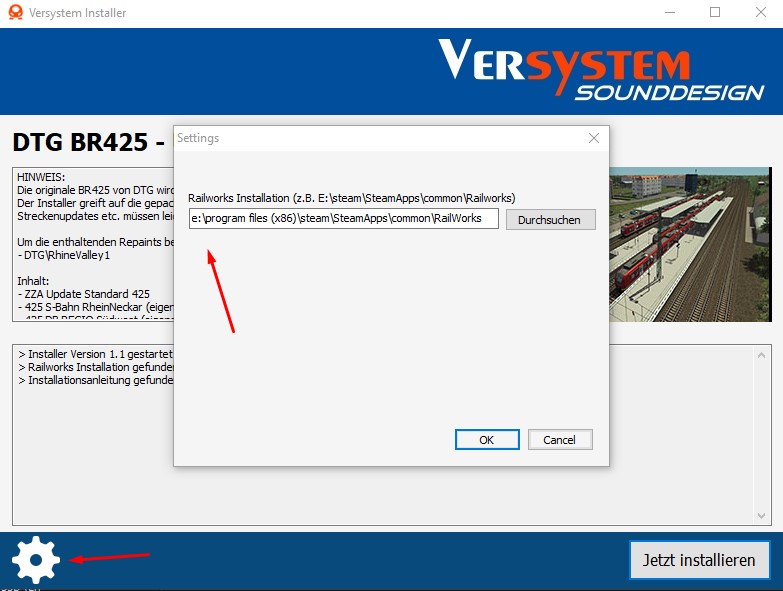Click the 'HINWEIS:' heading text
Screen dimensions: 783x591
point(41,177)
